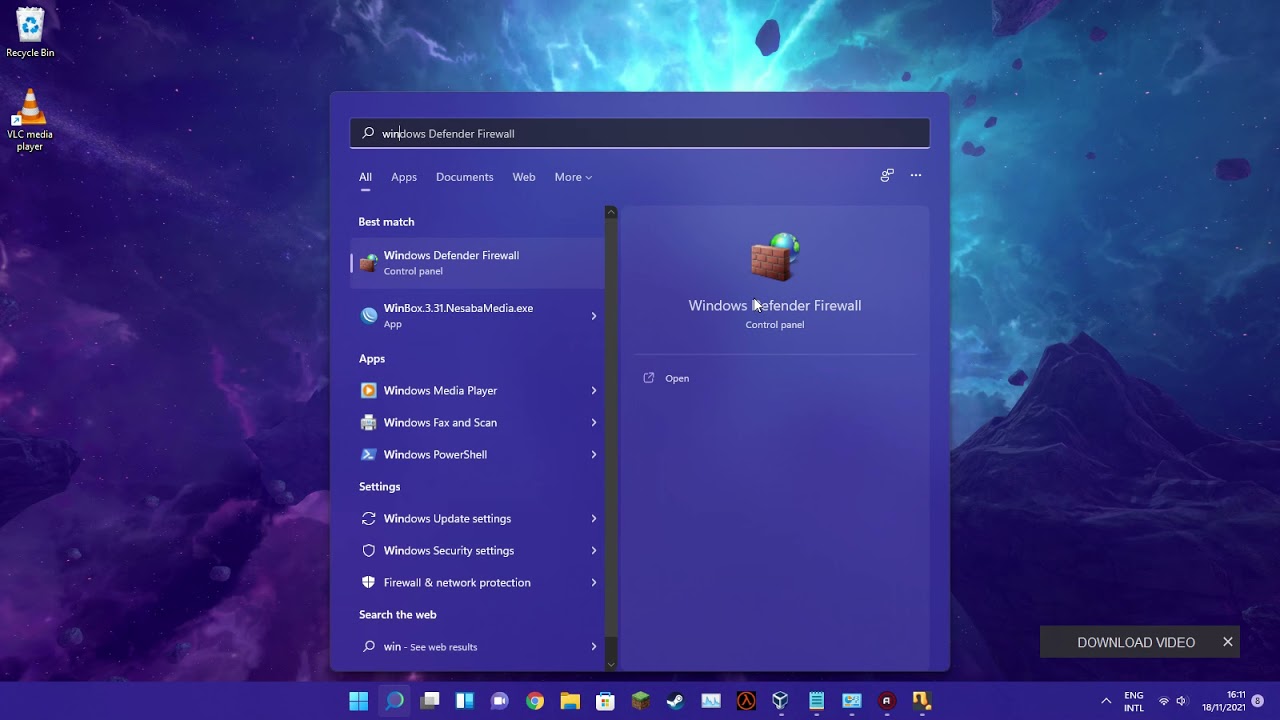Screen dimensions: 1280x720
Task: Click the Best match section heading
Action: tap(386, 222)
